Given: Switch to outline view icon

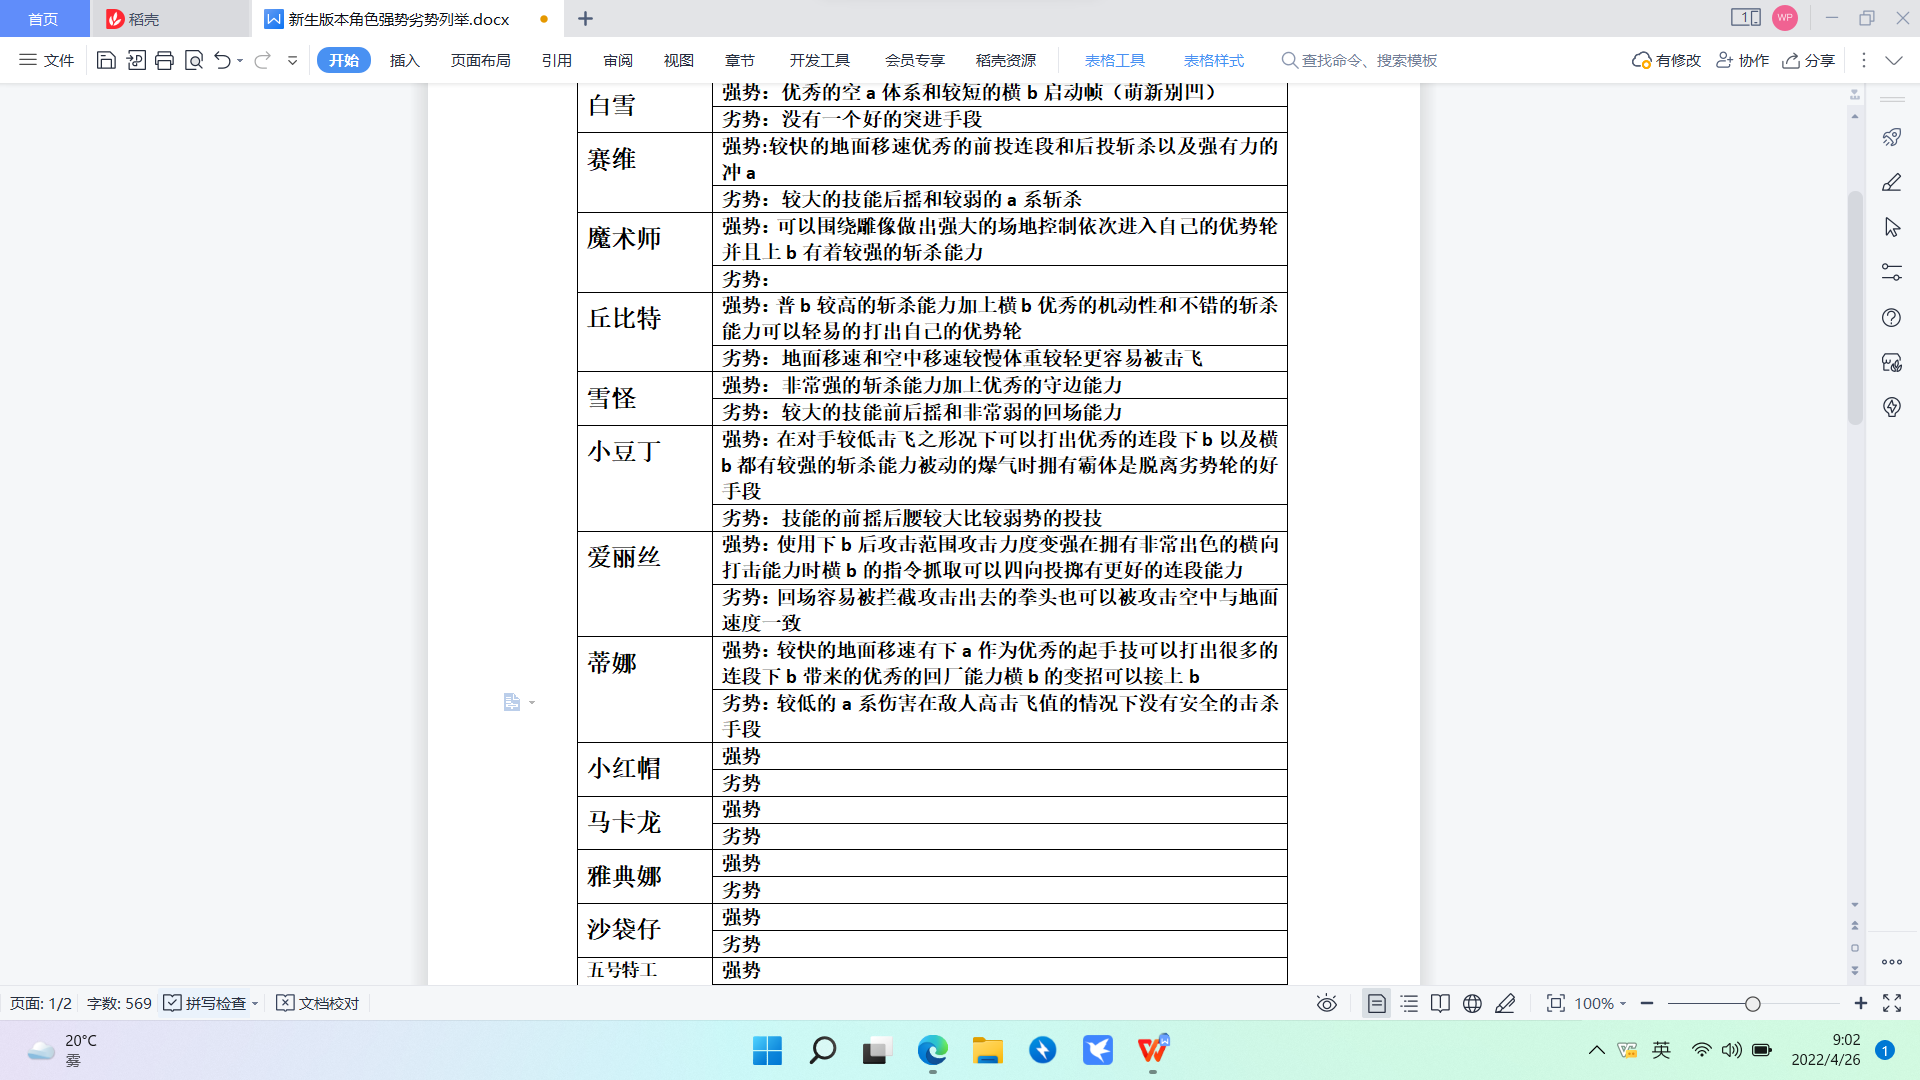Looking at the screenshot, I should pos(1409,1003).
